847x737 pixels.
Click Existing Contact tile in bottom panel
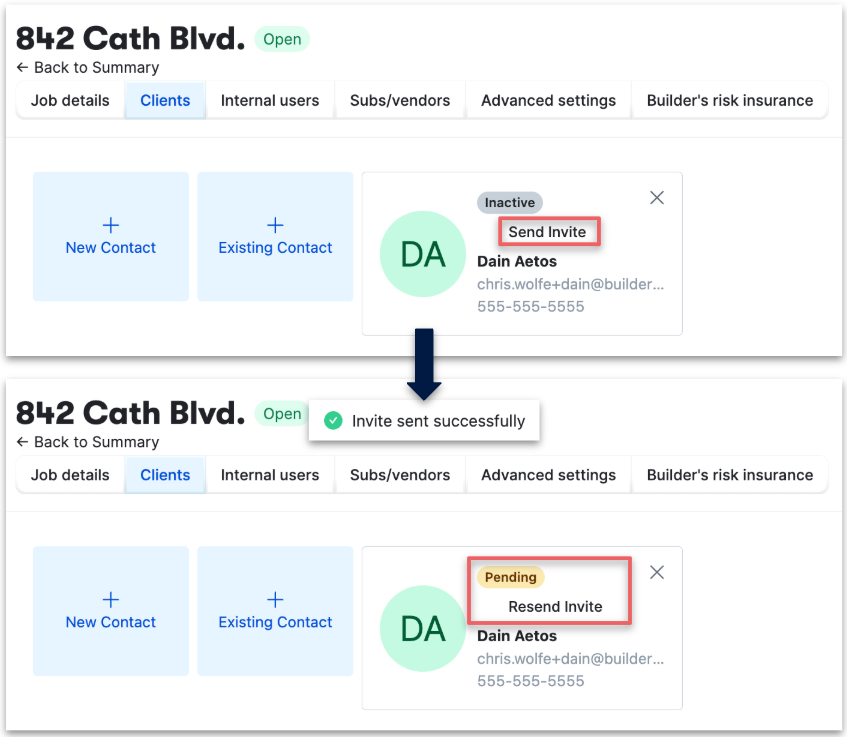coord(275,611)
